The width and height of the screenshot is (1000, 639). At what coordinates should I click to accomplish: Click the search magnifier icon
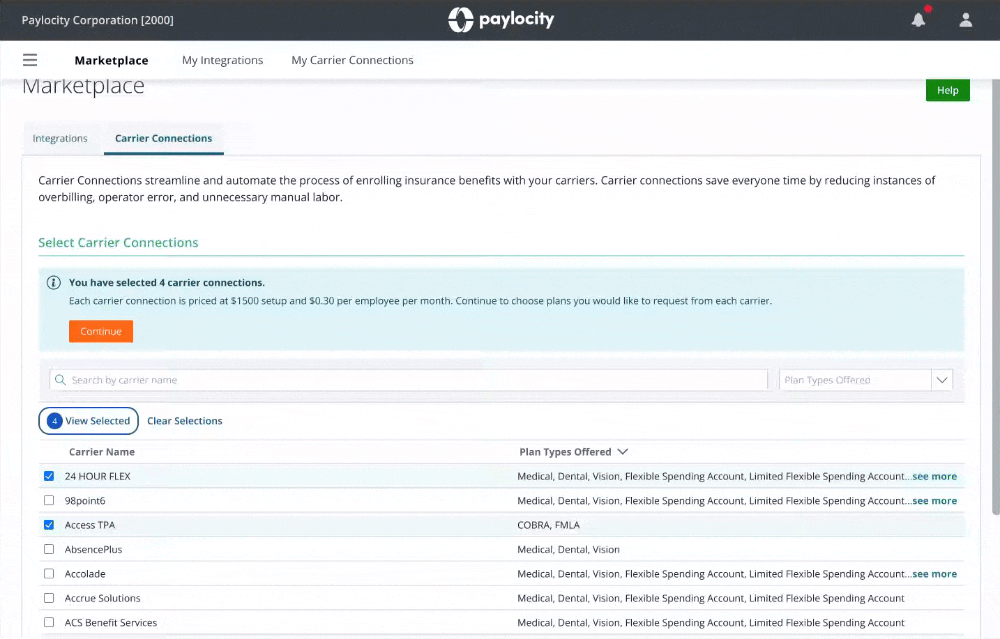(x=61, y=380)
